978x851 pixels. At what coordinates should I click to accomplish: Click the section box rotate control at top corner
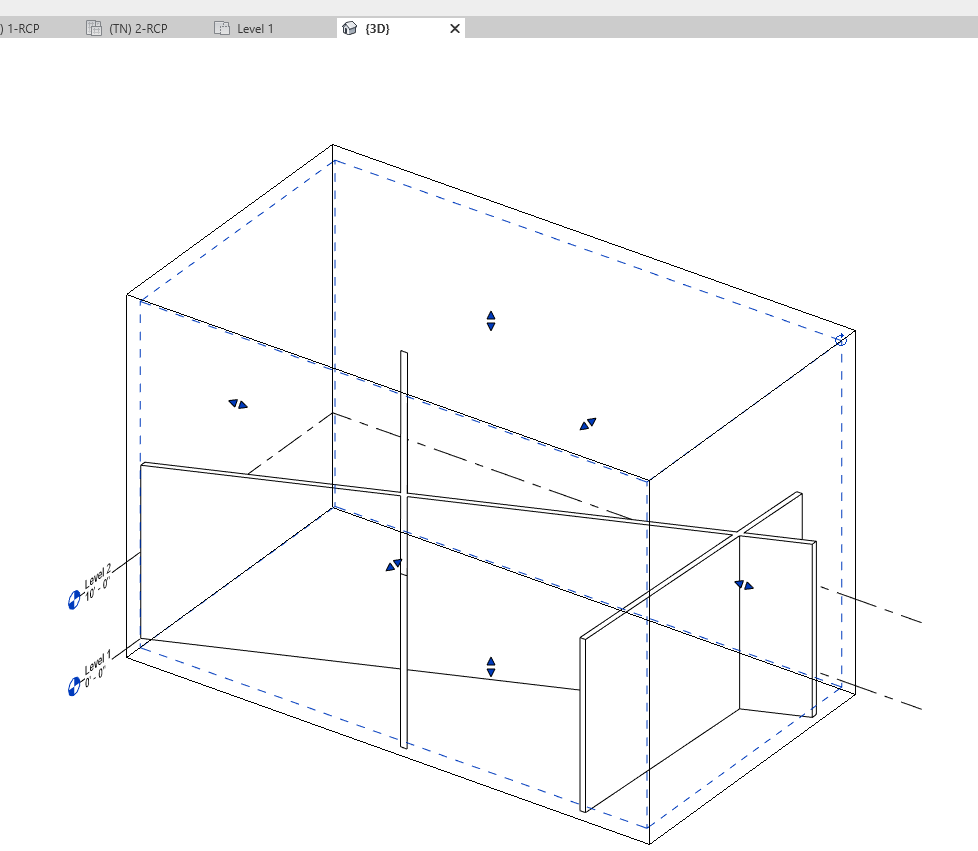coord(841,340)
